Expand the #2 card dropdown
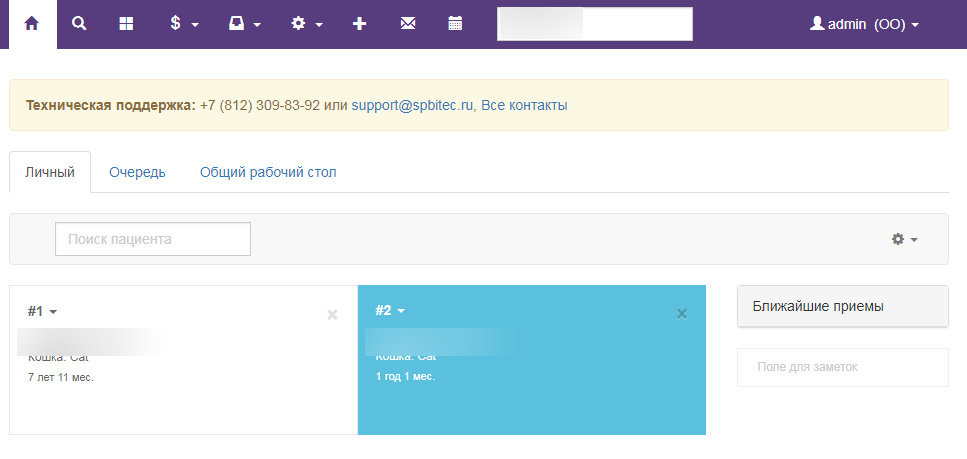This screenshot has width=967, height=459. (390, 310)
